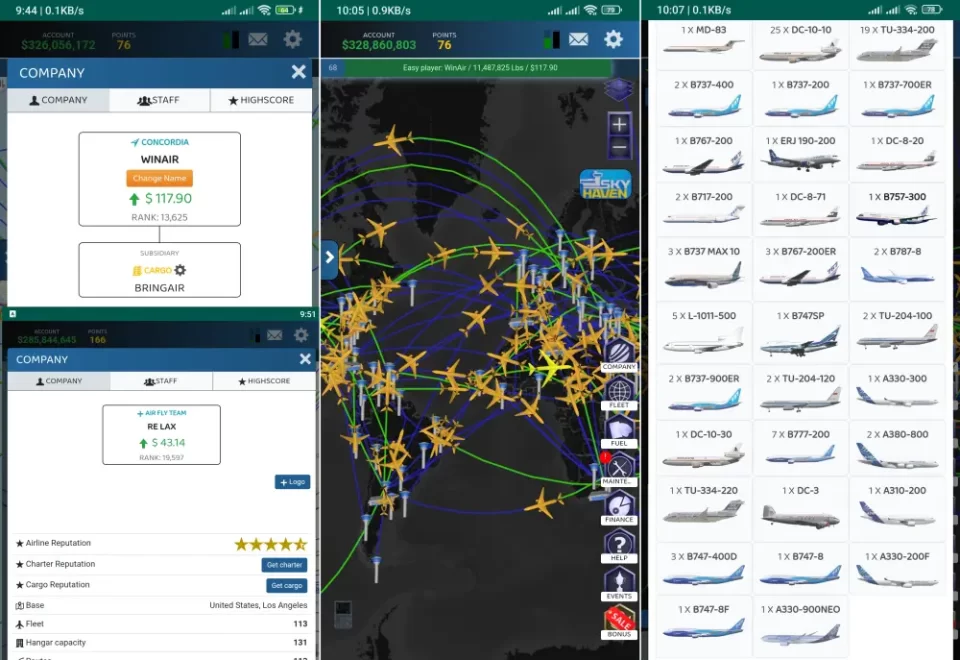960x660 pixels.
Task: Open the Sale Bonus icon
Action: pos(619,621)
